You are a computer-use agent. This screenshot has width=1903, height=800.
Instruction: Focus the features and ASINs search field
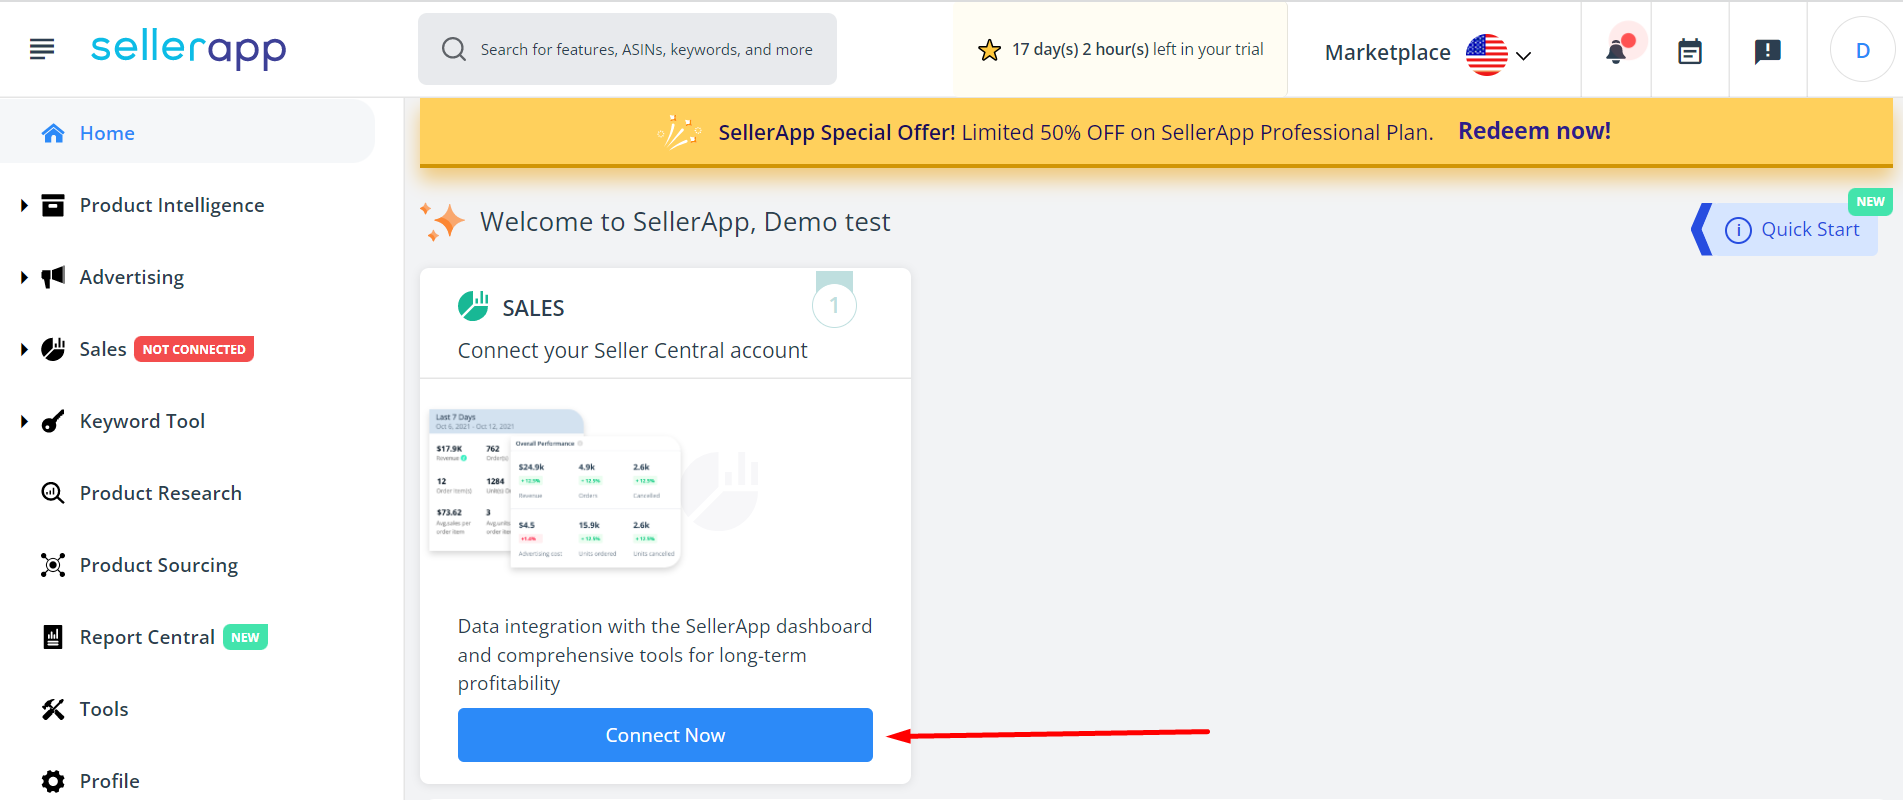[627, 49]
